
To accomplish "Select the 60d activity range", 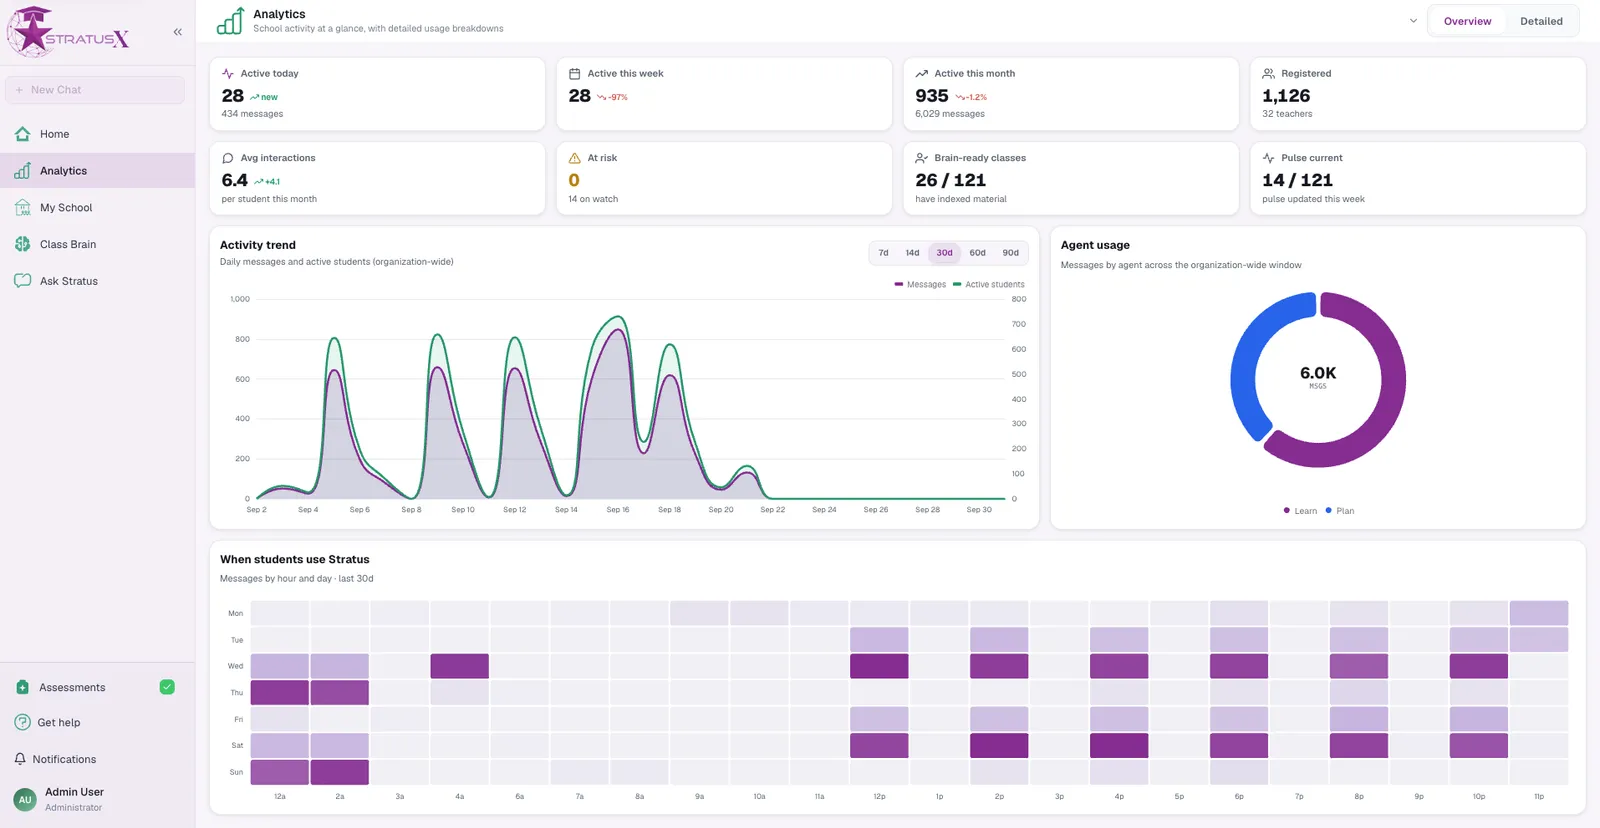I will [977, 253].
